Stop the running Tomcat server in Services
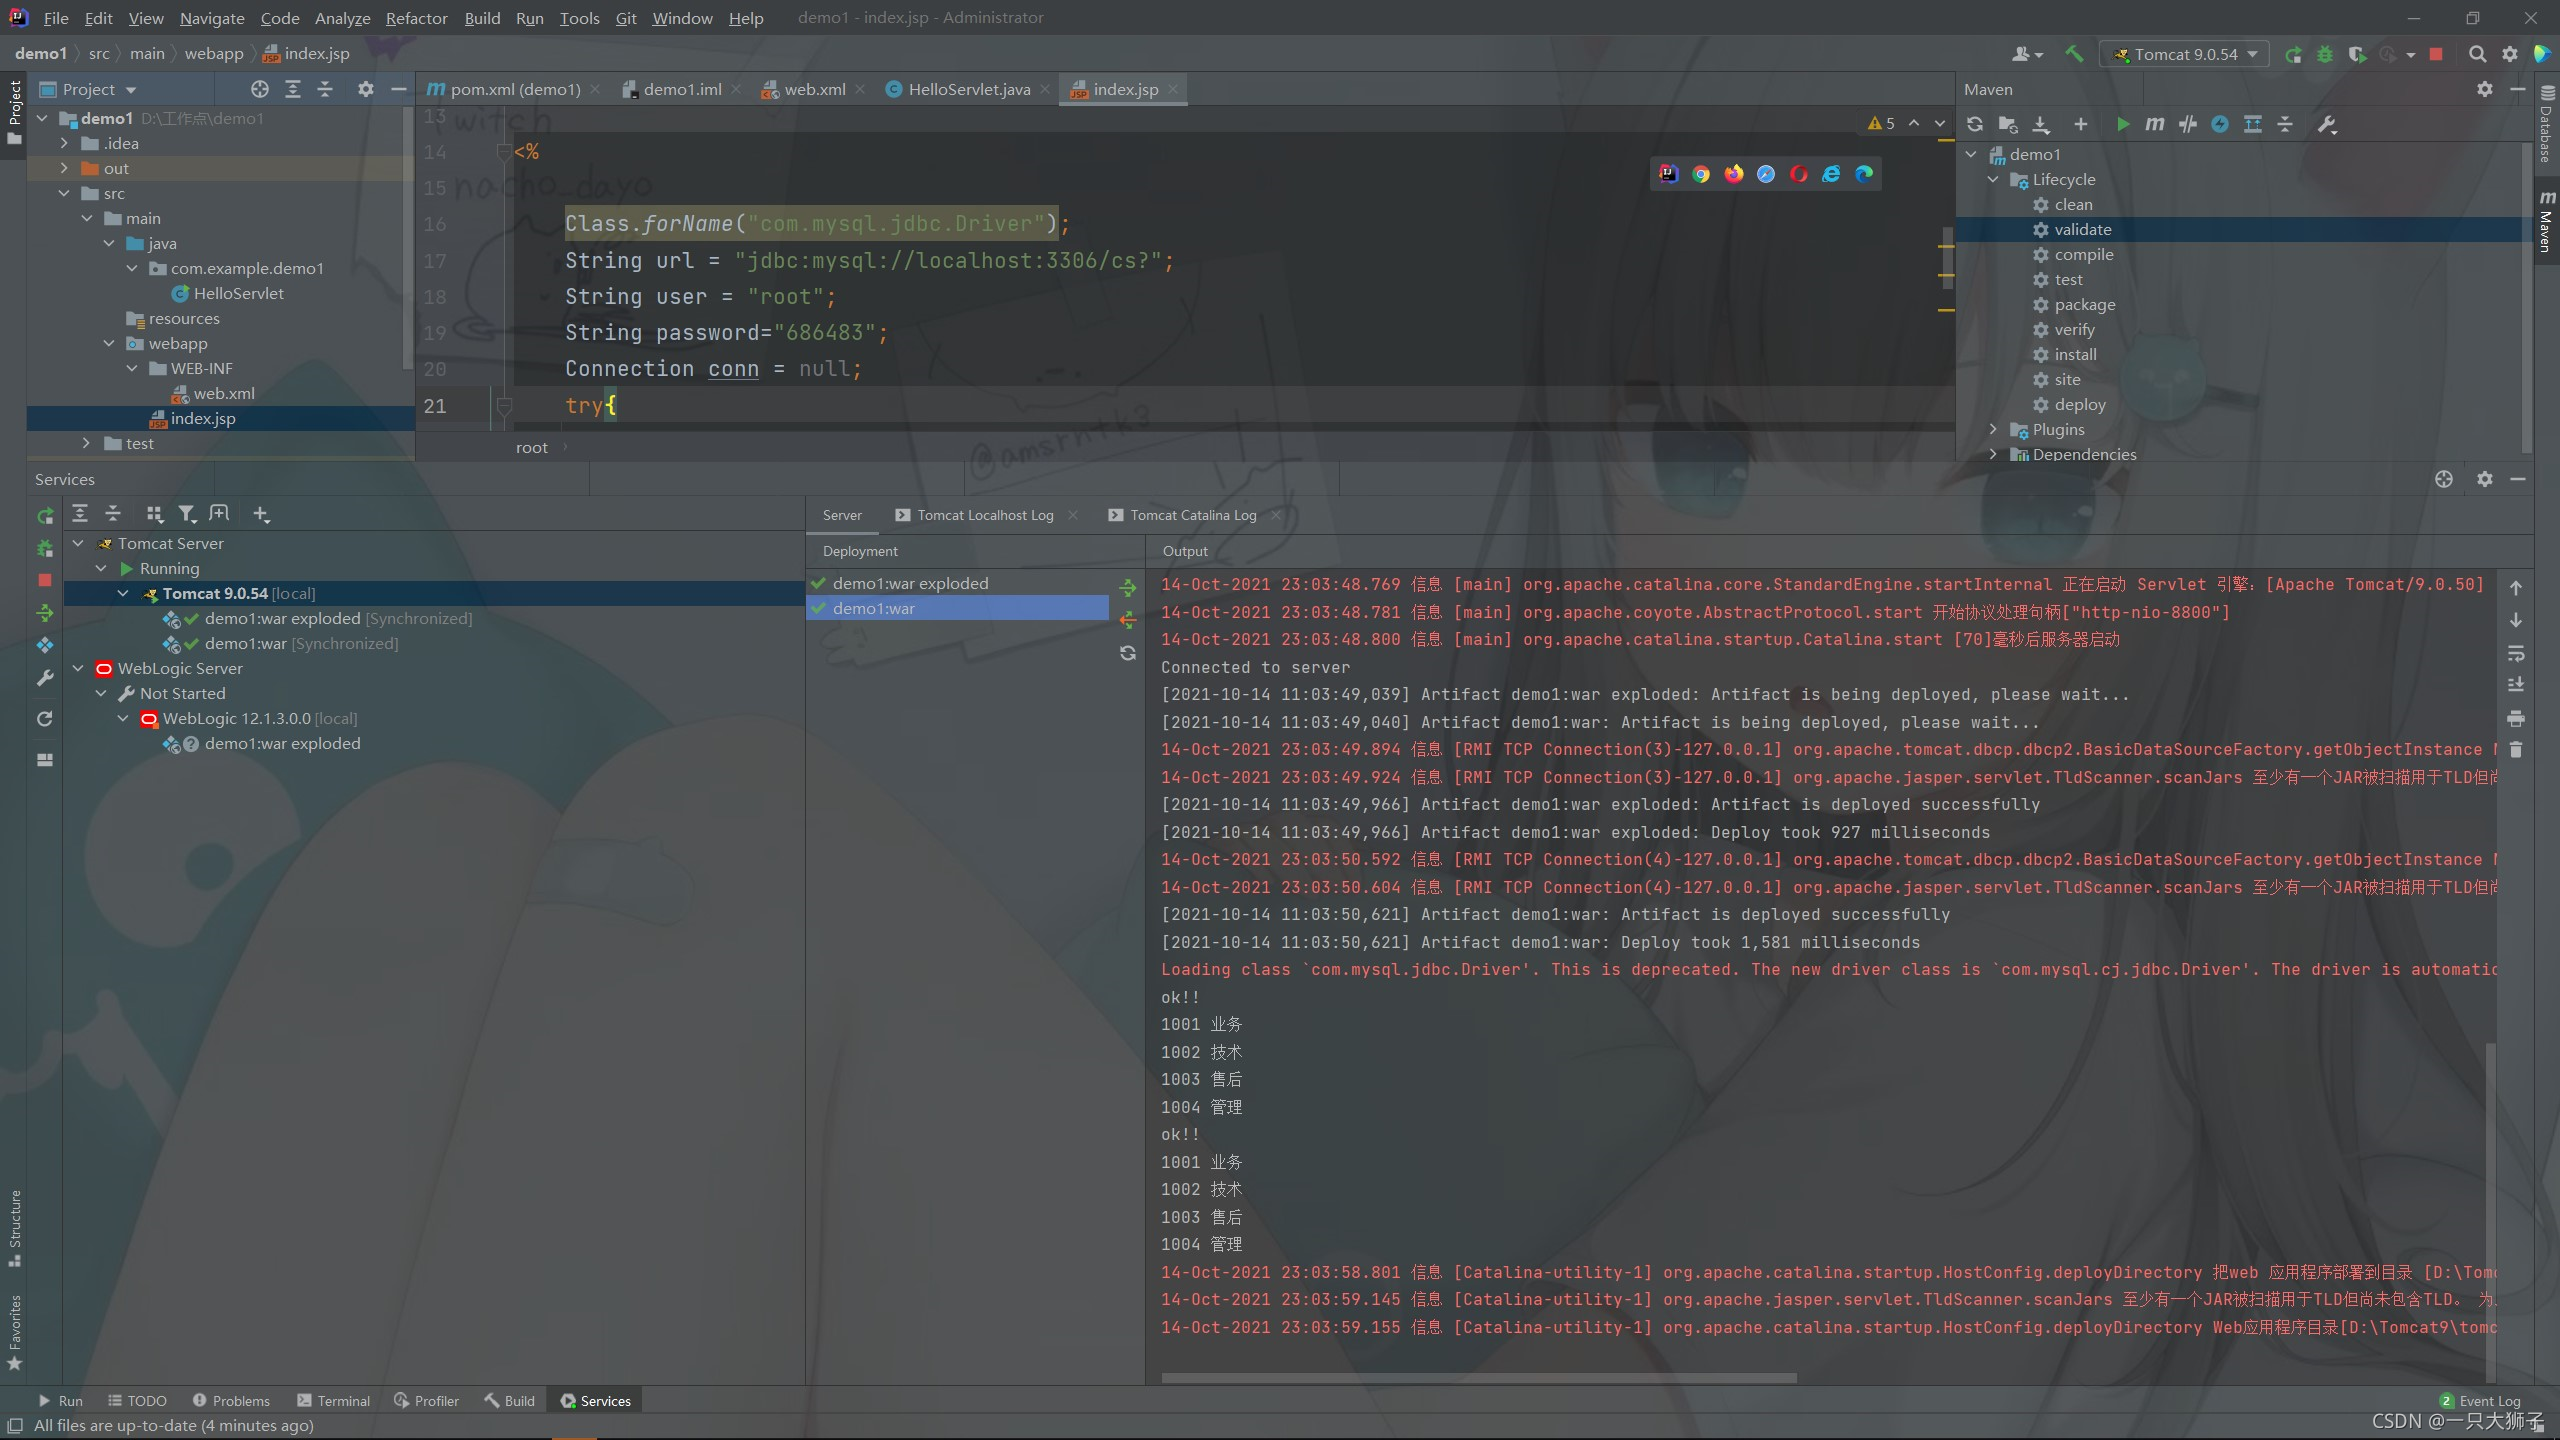The image size is (2560, 1440). [x=45, y=580]
